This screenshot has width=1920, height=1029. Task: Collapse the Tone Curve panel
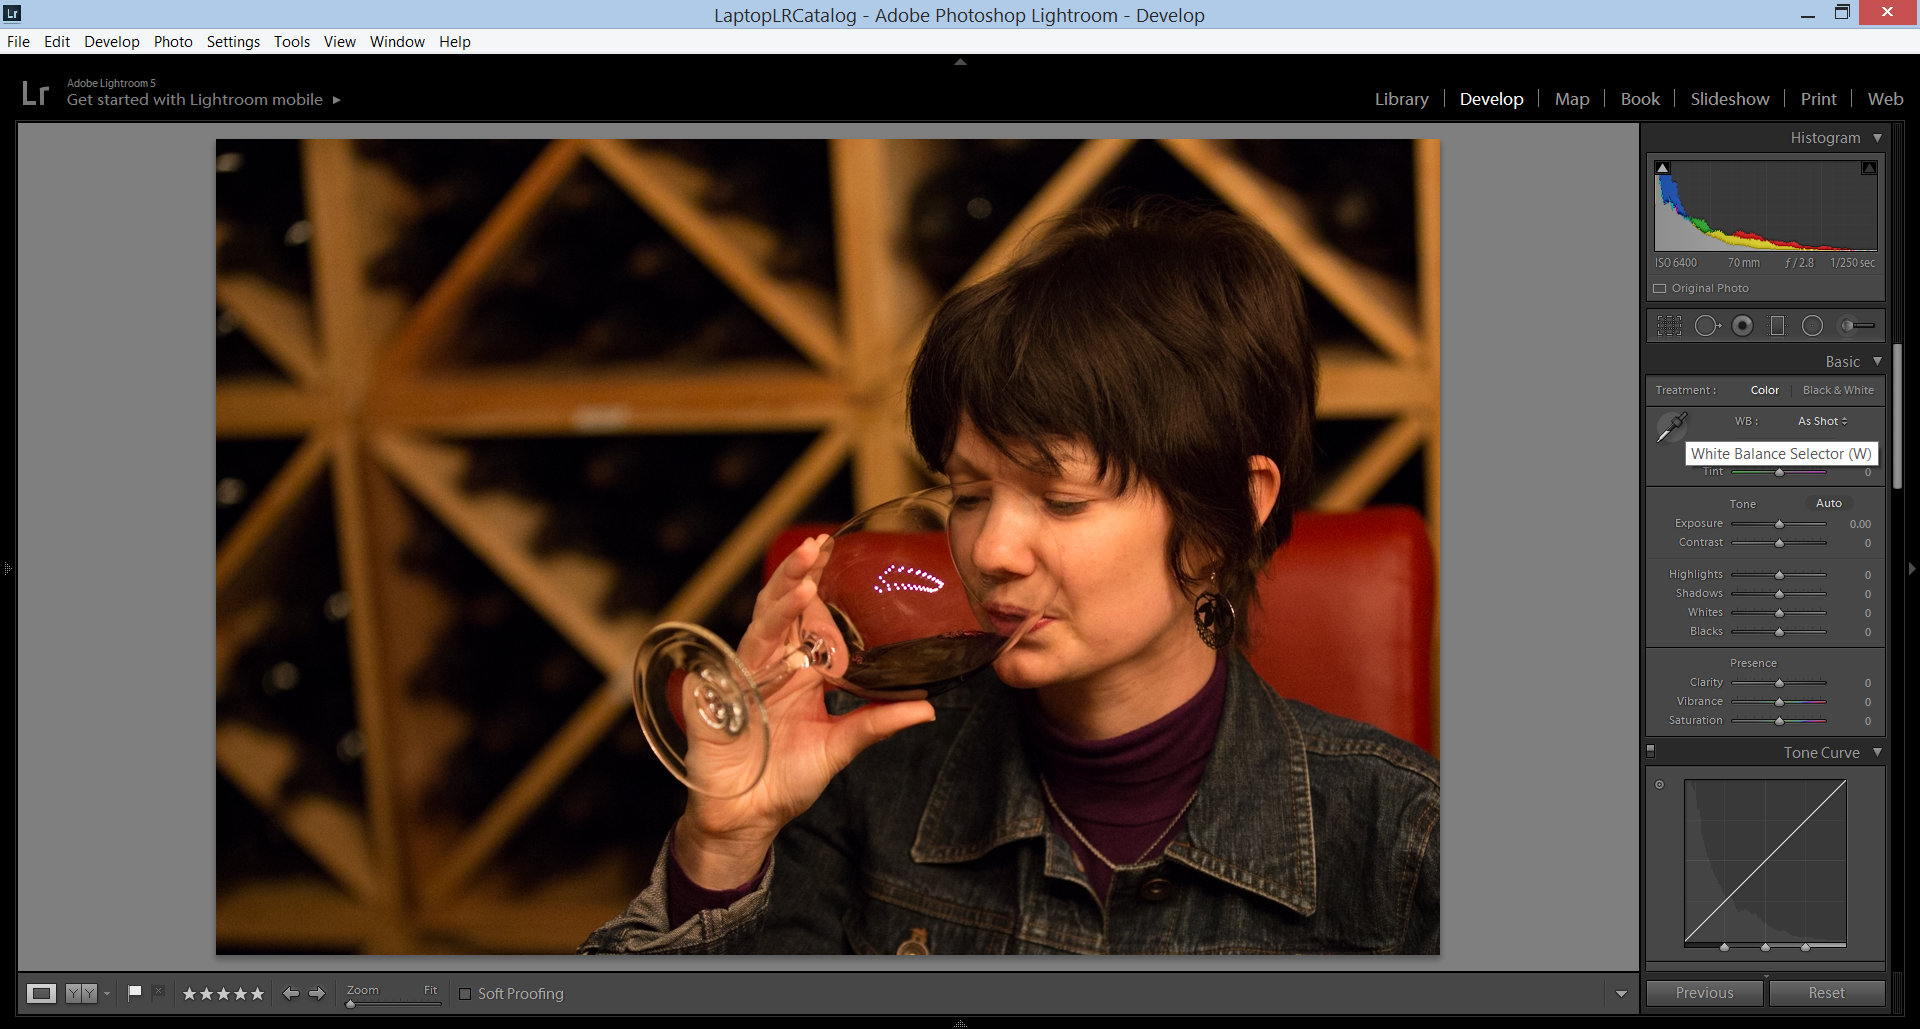[1878, 752]
